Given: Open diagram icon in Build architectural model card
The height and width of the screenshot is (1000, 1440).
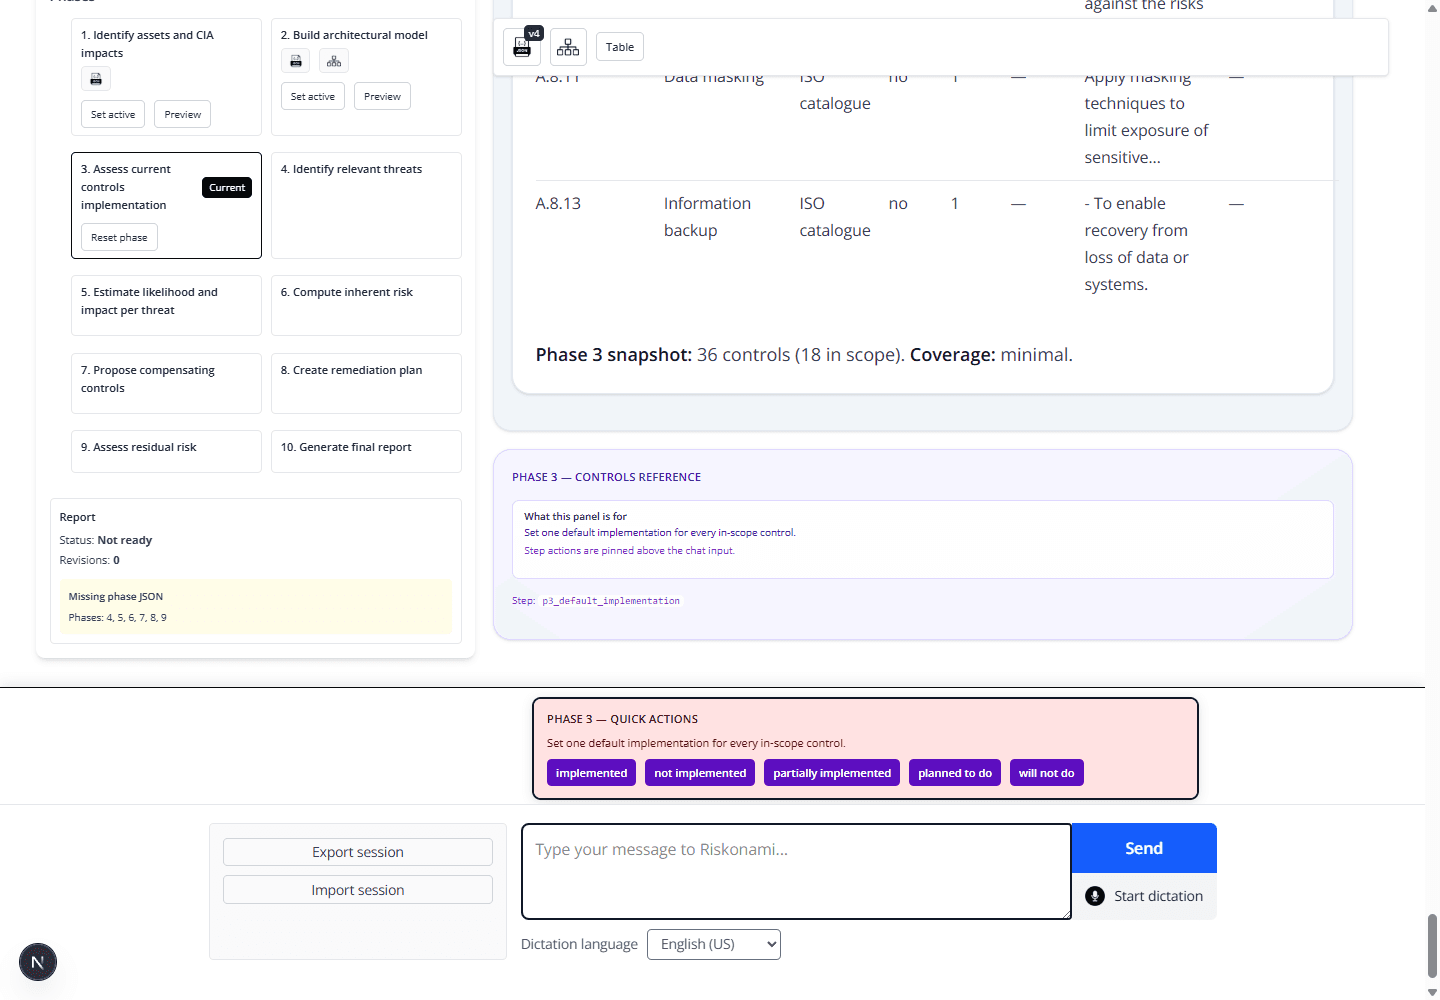Looking at the screenshot, I should (334, 61).
